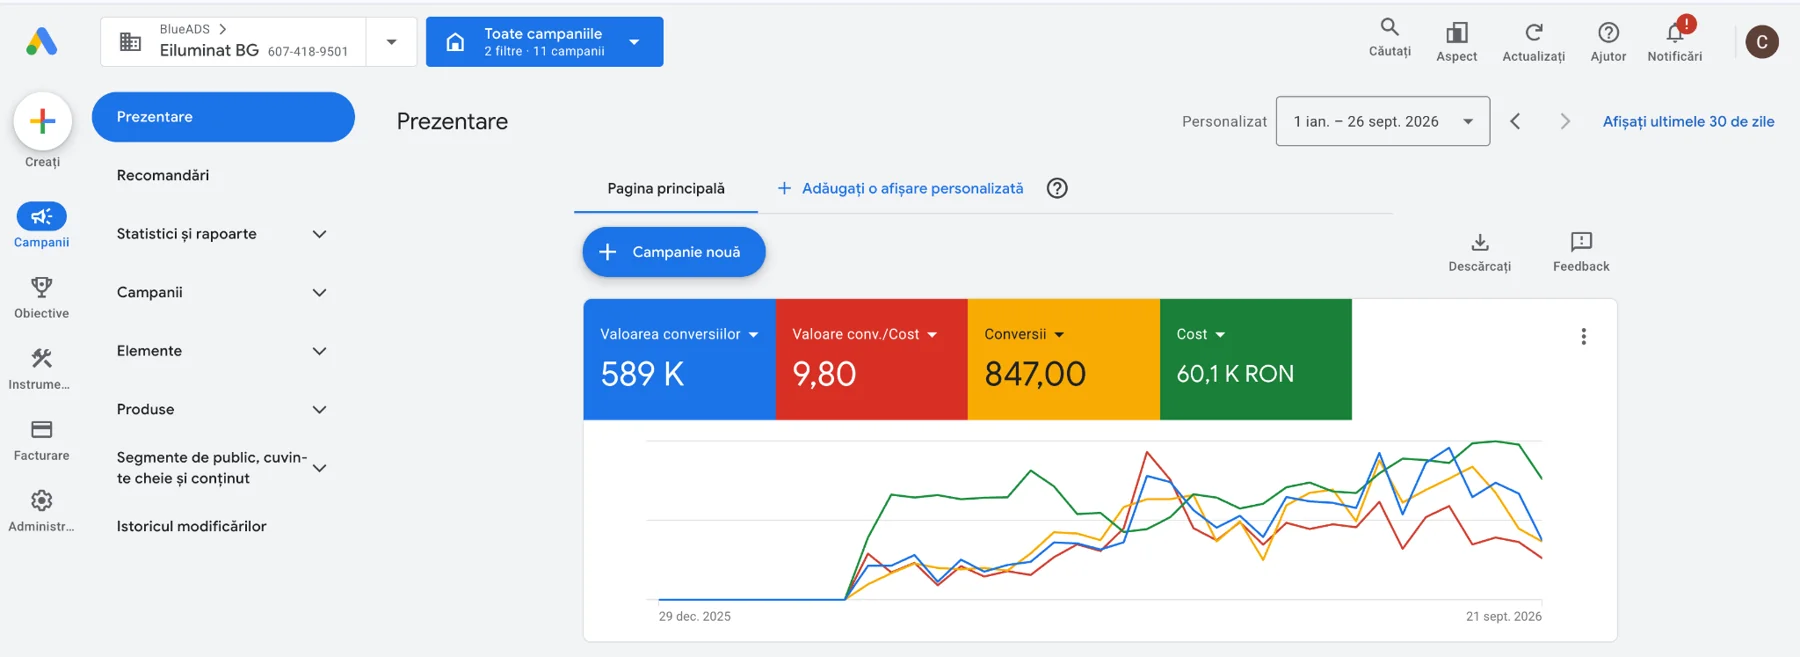Change Valoare conv./Cost metric dropdown
1800x657 pixels.
point(932,335)
